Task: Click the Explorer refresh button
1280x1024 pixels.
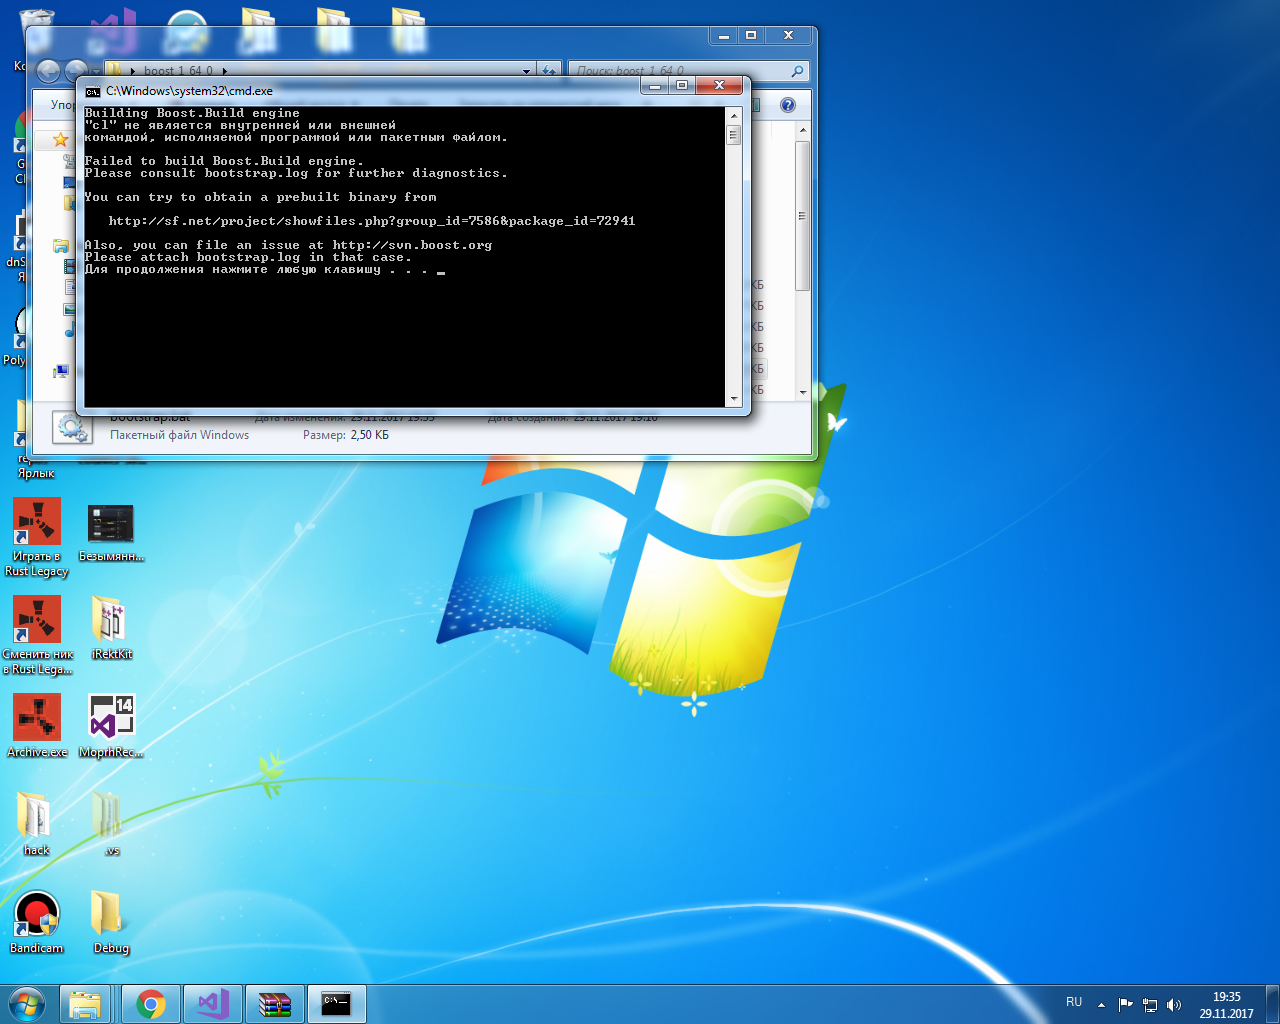Action: click(x=548, y=71)
